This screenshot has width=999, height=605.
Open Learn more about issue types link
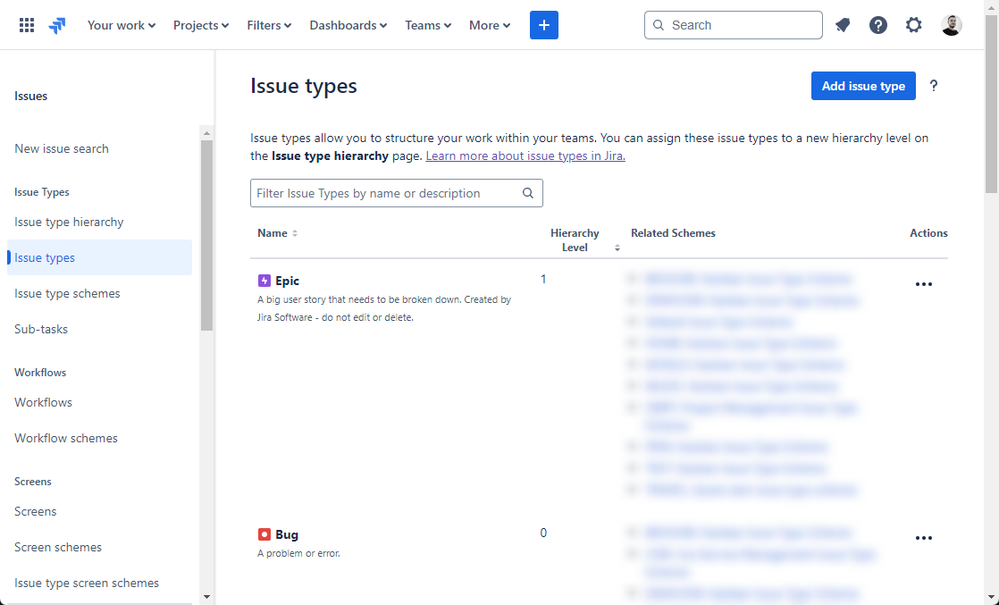point(526,155)
